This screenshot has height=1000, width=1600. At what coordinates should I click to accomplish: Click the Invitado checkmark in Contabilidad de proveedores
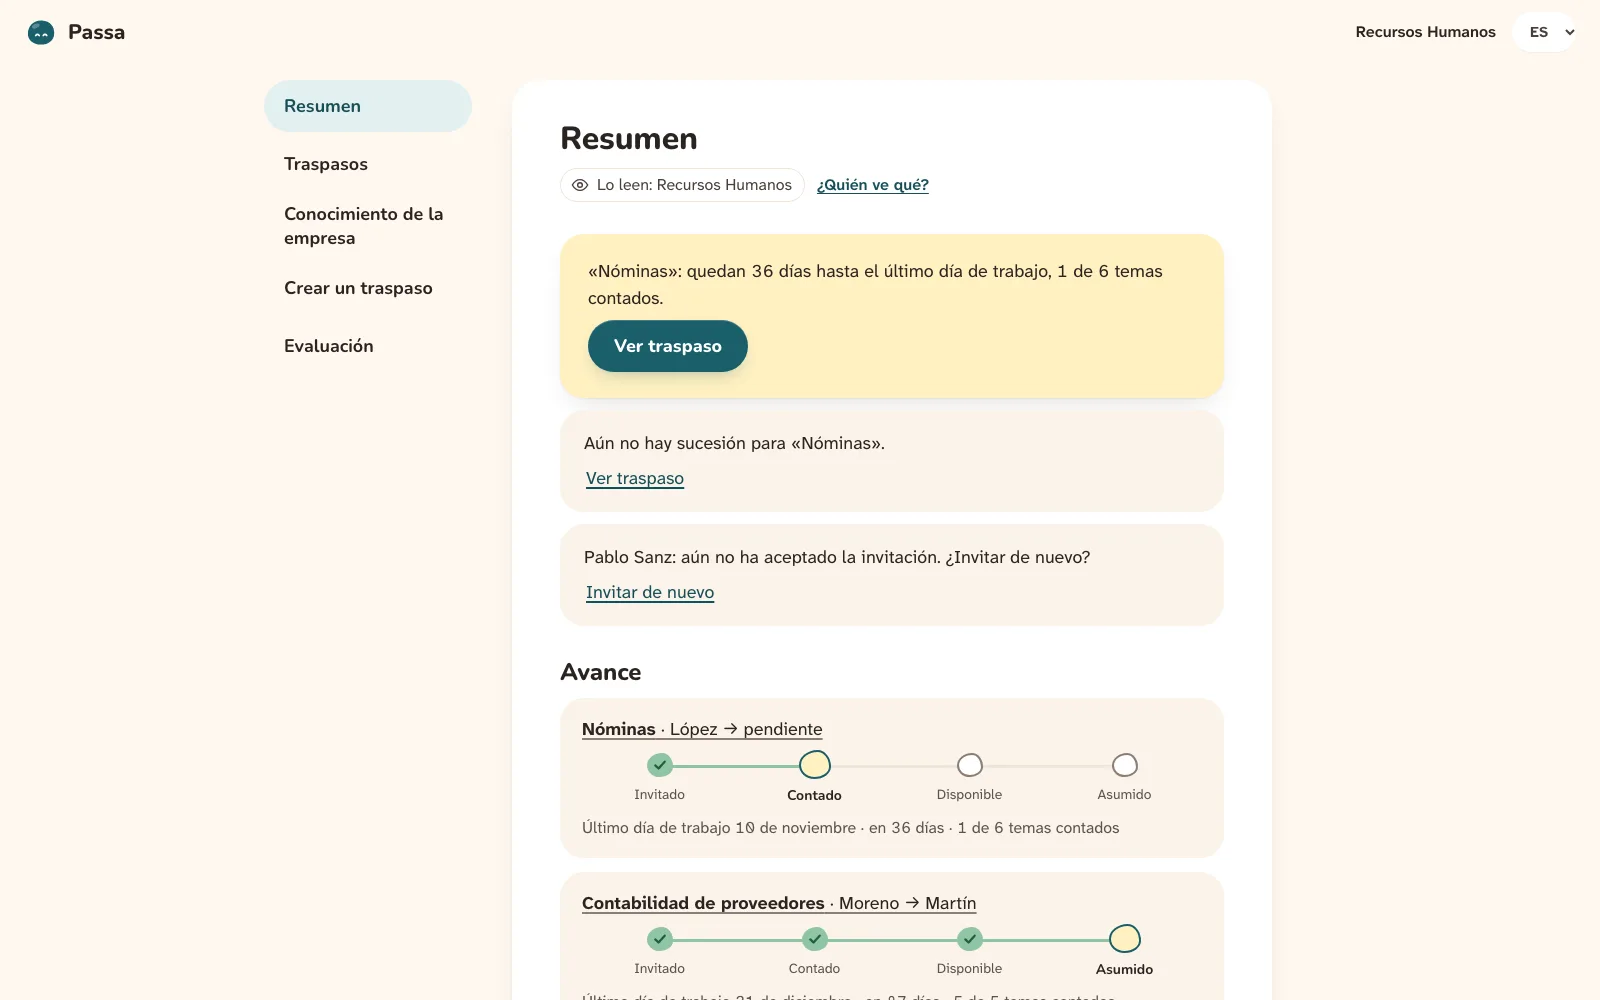click(x=660, y=939)
